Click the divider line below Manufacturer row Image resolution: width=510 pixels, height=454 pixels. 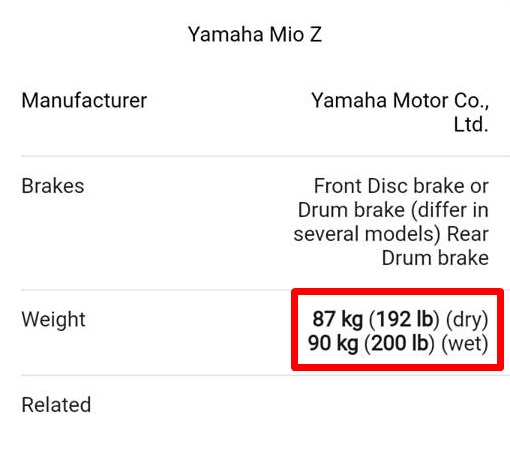pyautogui.click(x=265, y=156)
